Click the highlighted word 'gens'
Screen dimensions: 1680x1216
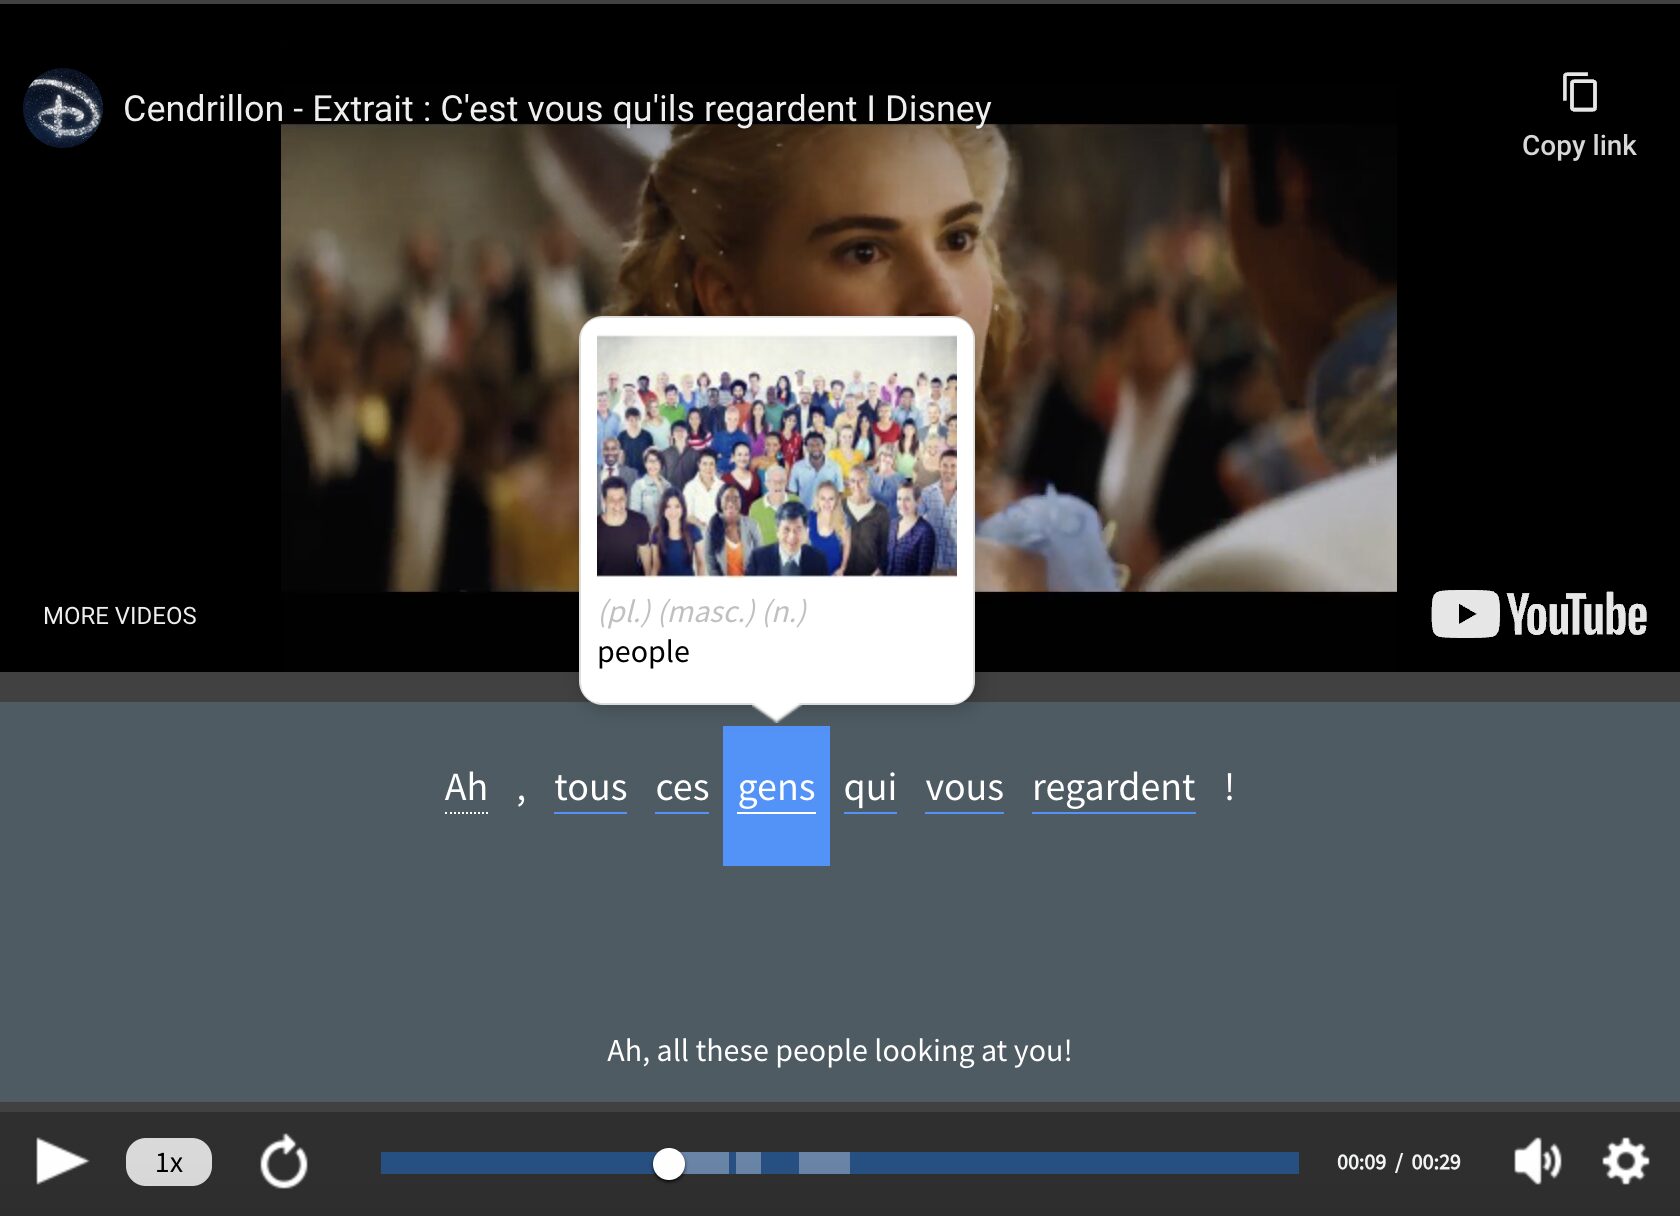pos(776,788)
